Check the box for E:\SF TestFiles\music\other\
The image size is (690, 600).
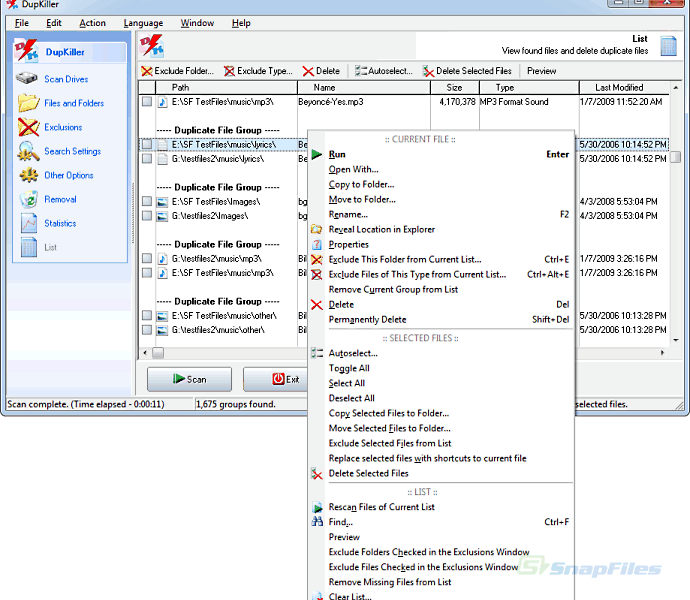147,316
